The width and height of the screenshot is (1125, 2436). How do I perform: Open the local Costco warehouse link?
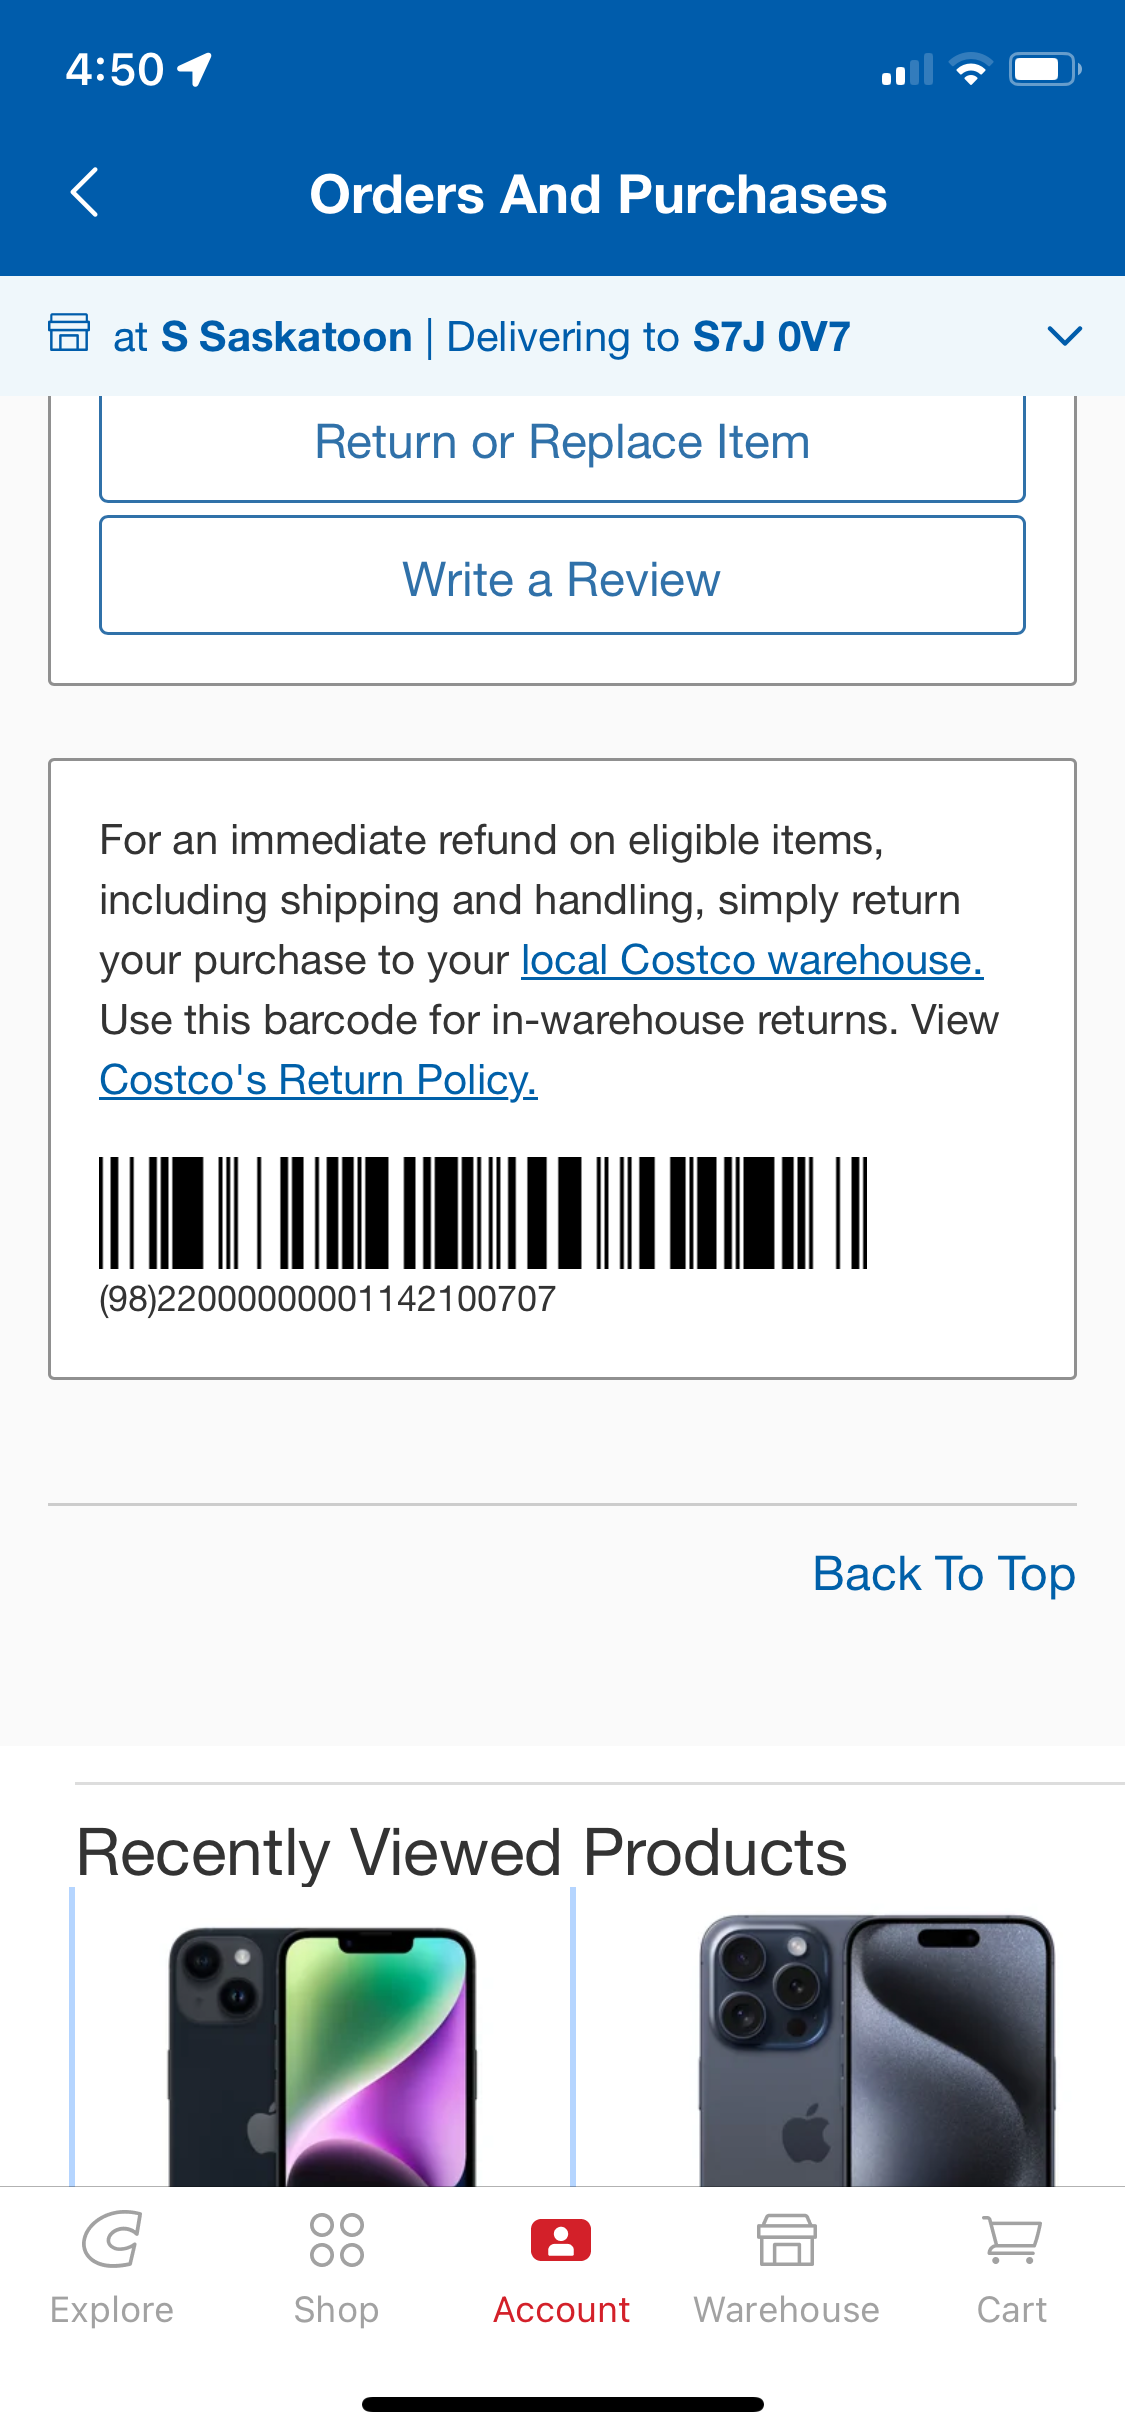pos(752,960)
